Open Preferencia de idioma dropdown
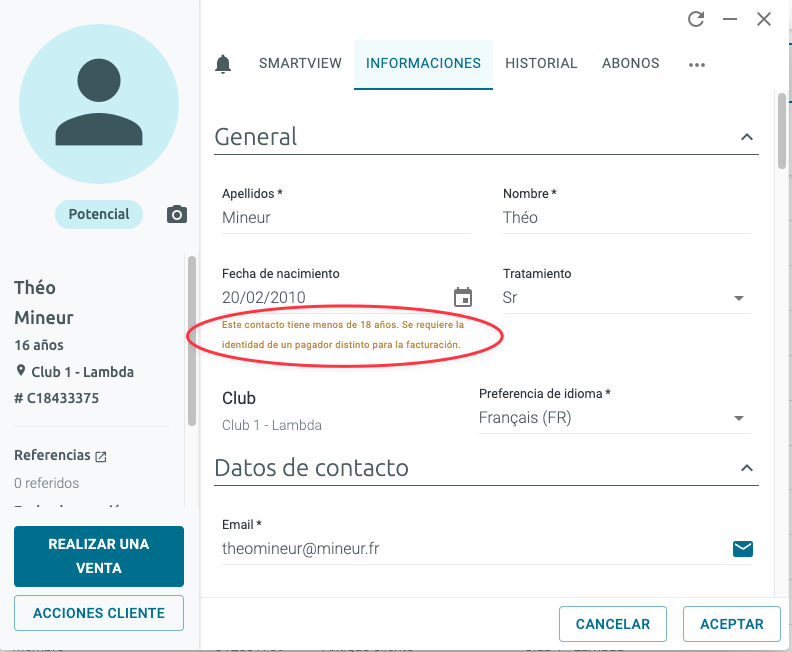792x652 pixels. [x=614, y=418]
